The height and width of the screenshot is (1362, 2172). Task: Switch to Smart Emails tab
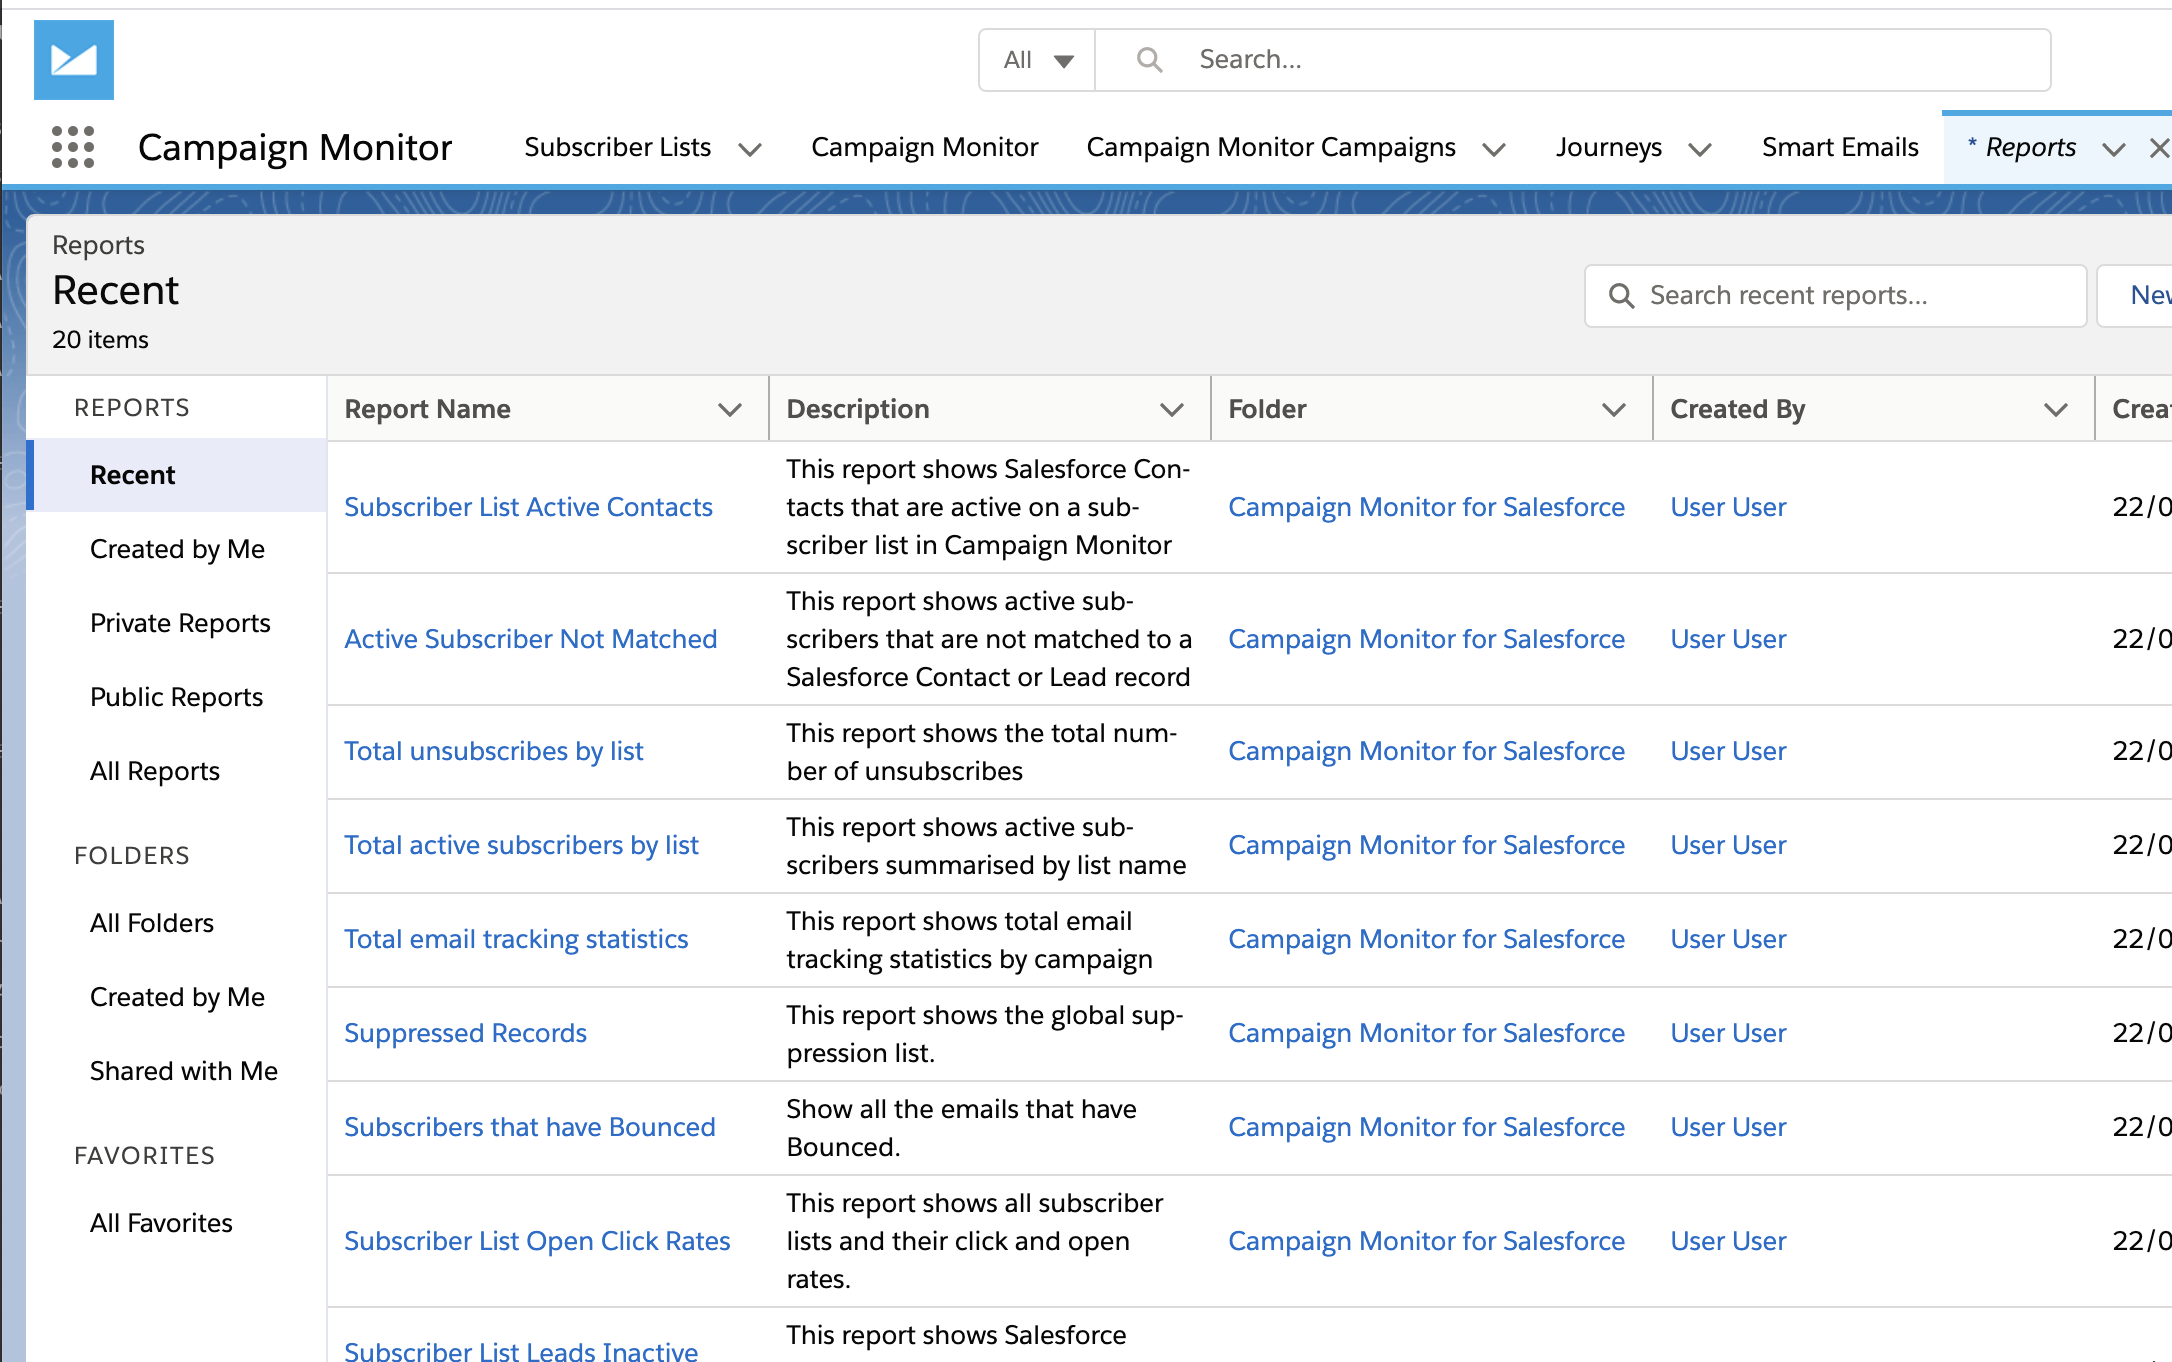click(1840, 147)
